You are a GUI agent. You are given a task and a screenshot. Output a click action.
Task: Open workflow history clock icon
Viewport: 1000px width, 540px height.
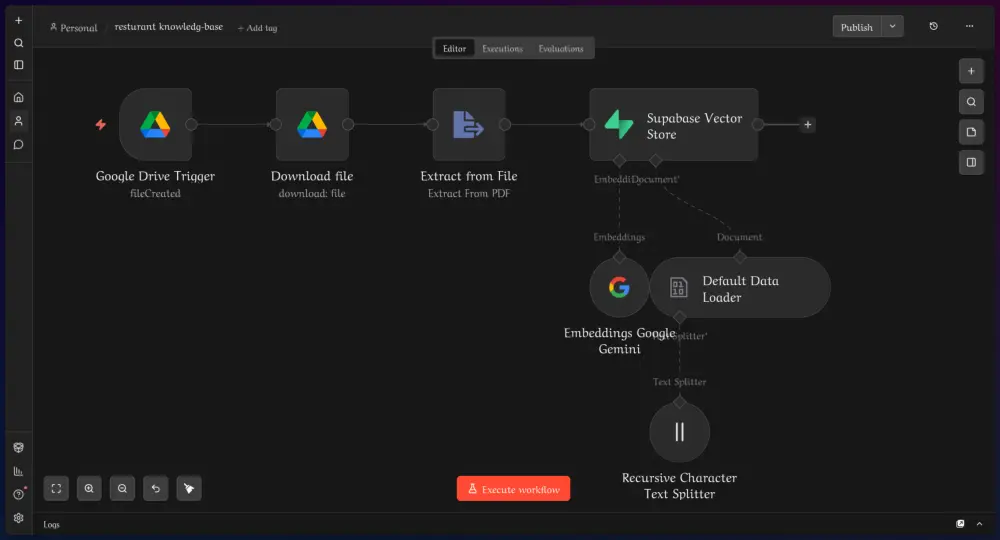click(x=934, y=26)
